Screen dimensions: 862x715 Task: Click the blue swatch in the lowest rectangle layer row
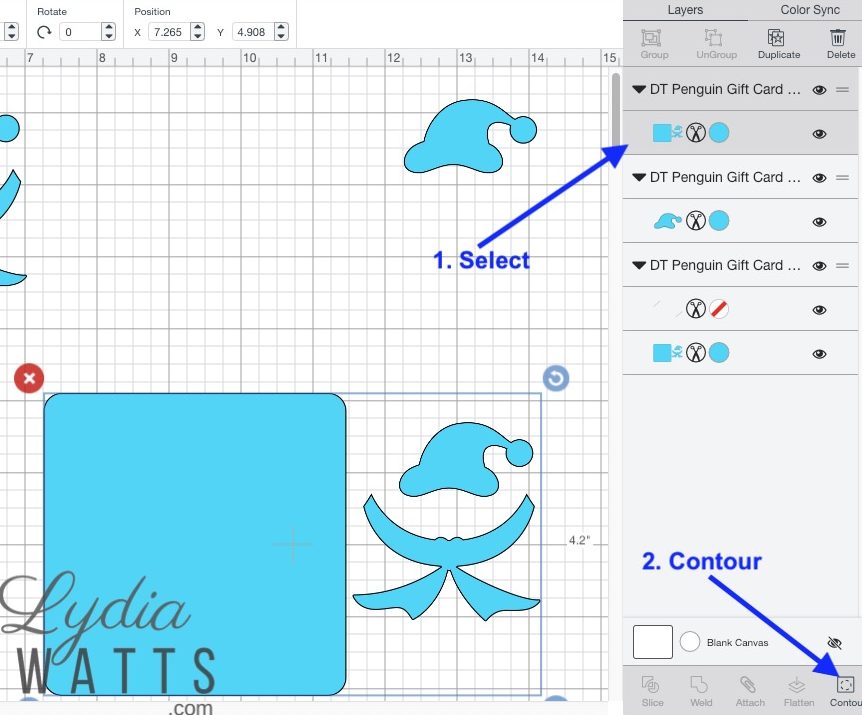tap(719, 353)
